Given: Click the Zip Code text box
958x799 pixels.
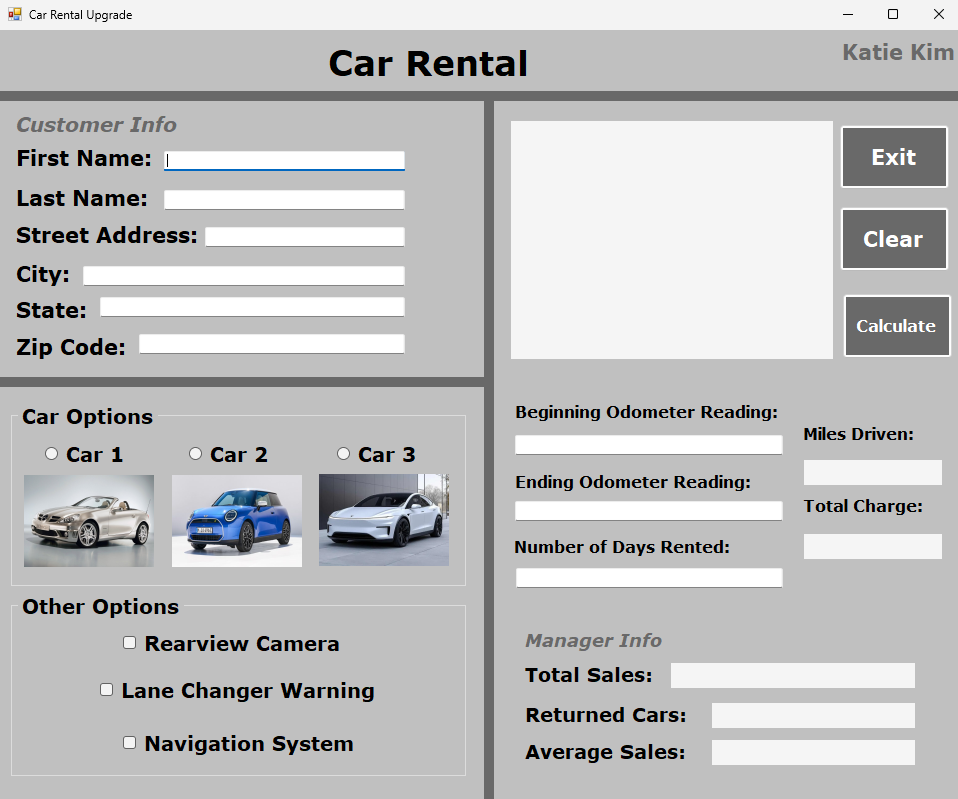Looking at the screenshot, I should 272,344.
